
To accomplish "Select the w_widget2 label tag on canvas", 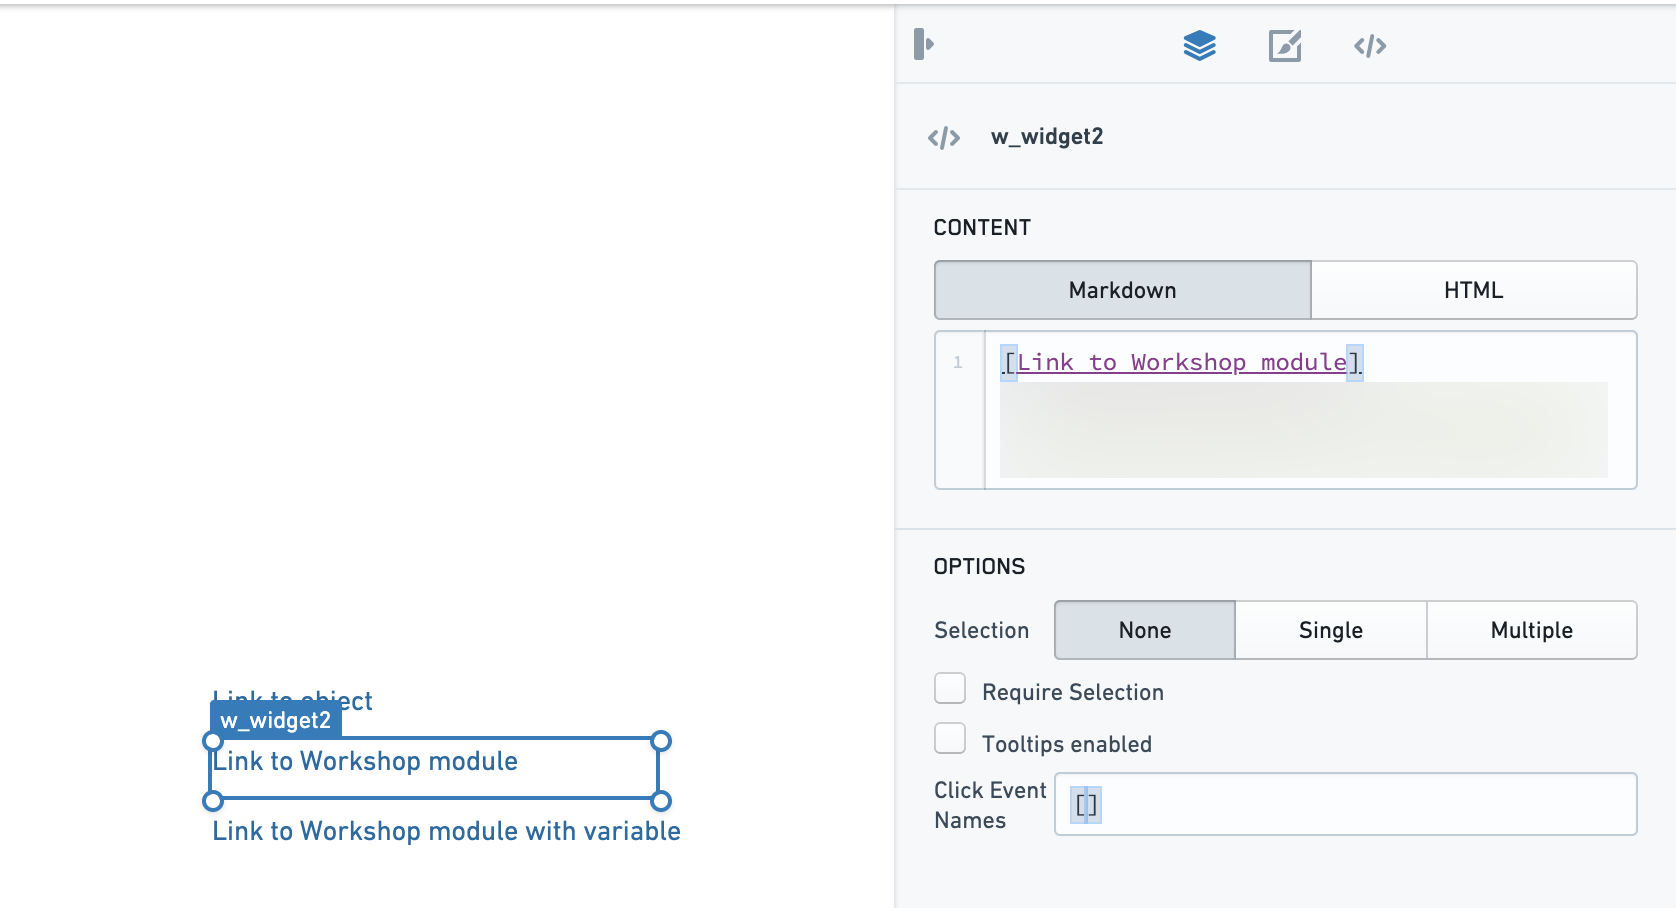I will (276, 720).
